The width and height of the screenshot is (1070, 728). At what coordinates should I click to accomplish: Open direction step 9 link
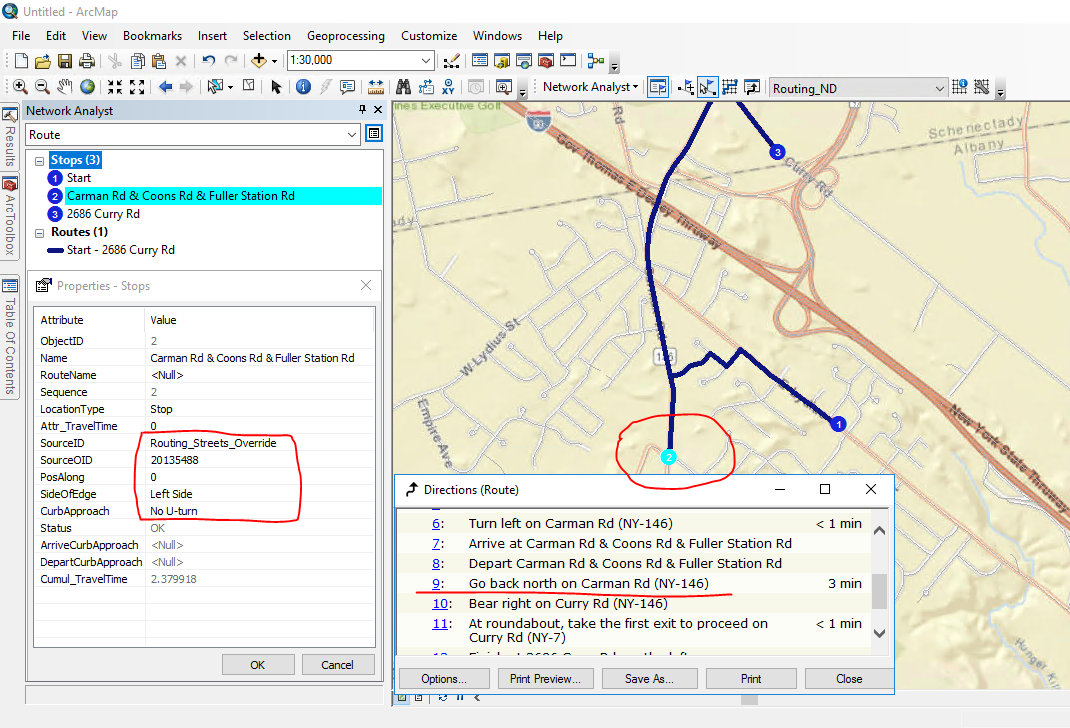437,584
